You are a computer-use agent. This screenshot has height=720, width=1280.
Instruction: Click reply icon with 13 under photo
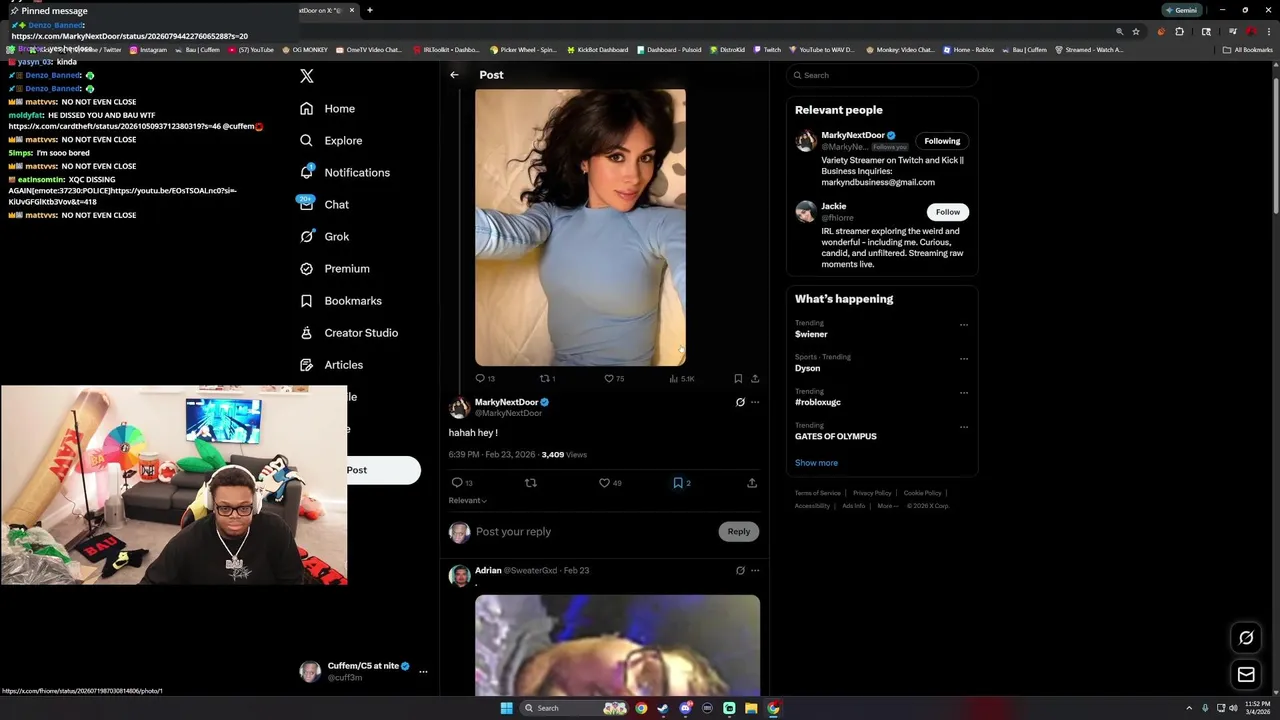click(x=480, y=378)
